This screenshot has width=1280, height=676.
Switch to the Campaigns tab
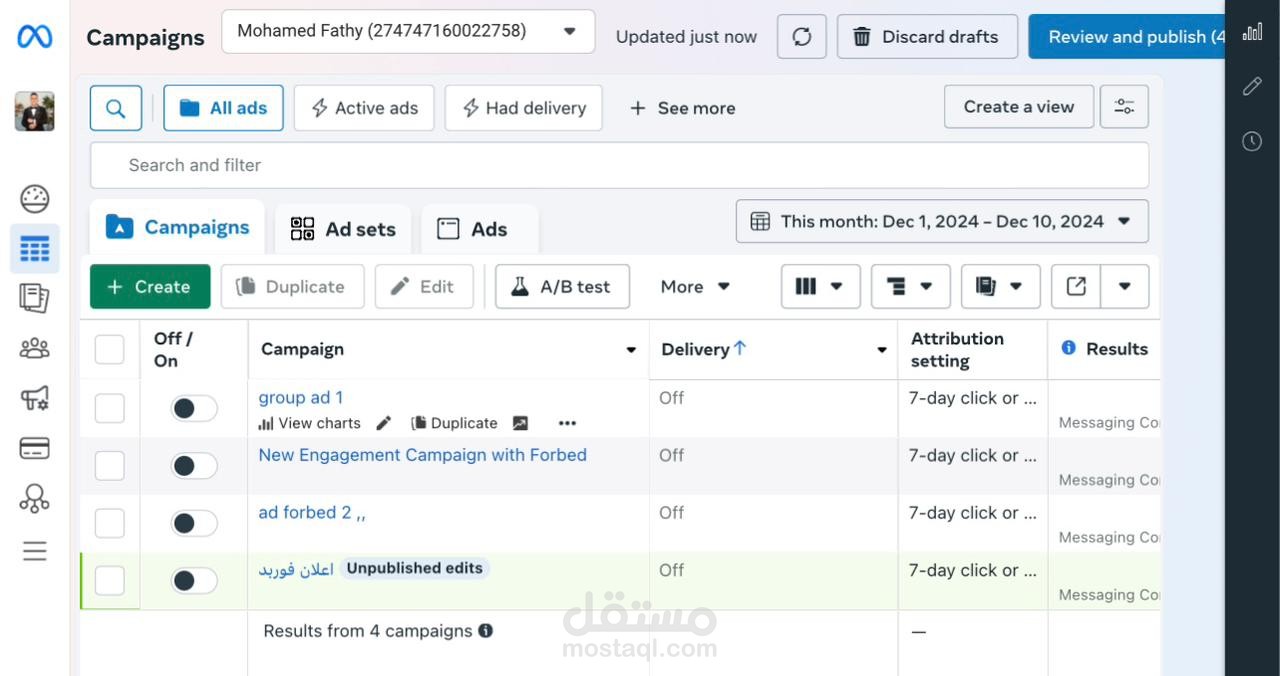pyautogui.click(x=177, y=227)
